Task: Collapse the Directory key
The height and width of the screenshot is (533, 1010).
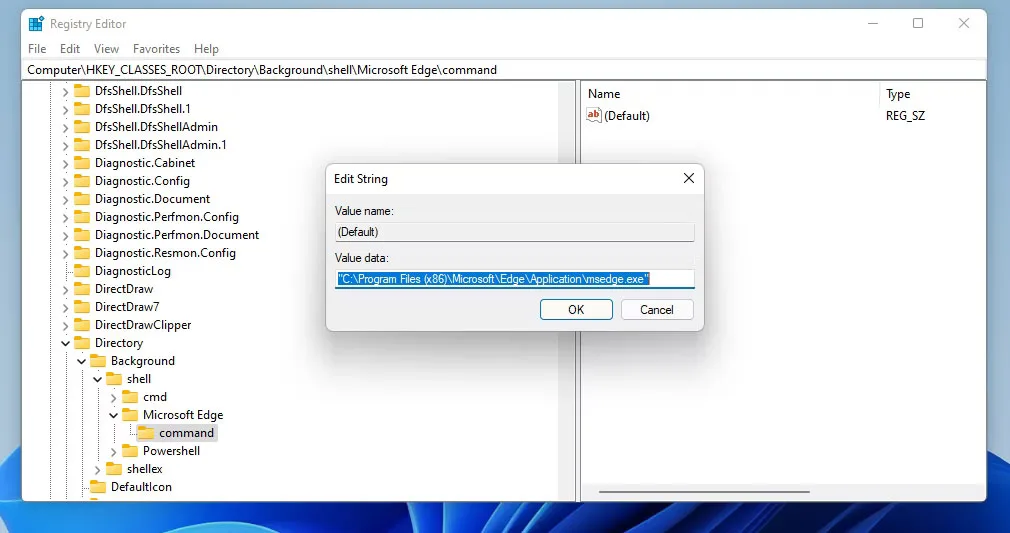Action: pyautogui.click(x=65, y=344)
